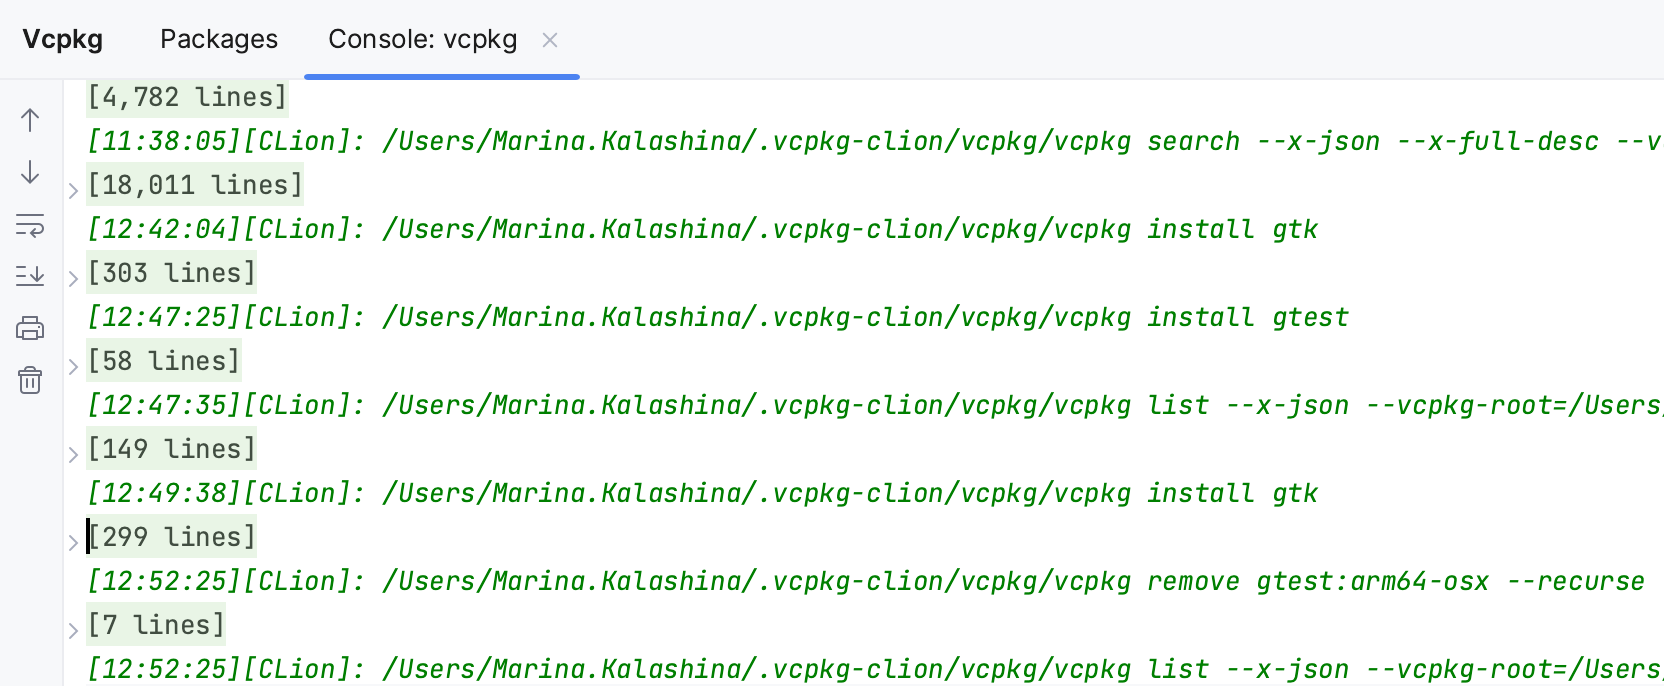The image size is (1664, 686).
Task: Click the [303 lines] placeholder text
Action: pos(172,273)
